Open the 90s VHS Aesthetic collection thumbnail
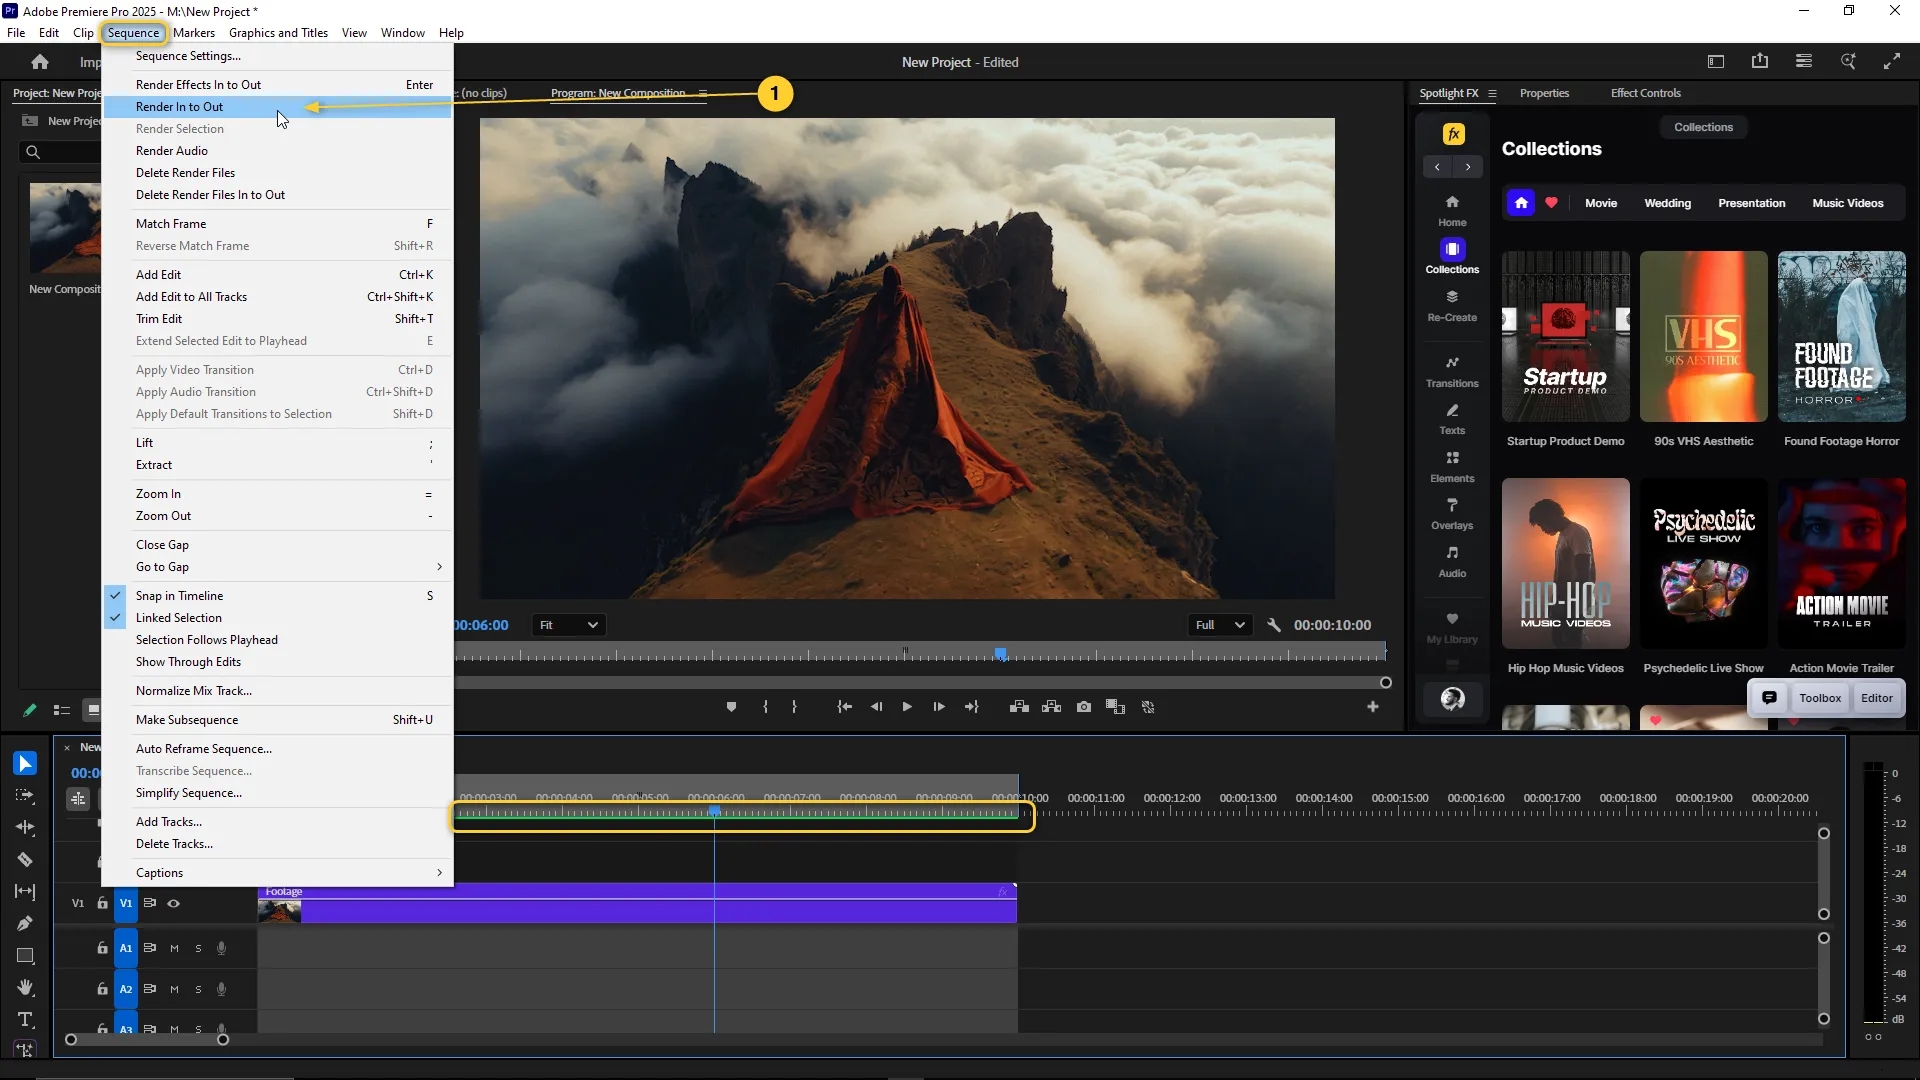 point(1703,336)
